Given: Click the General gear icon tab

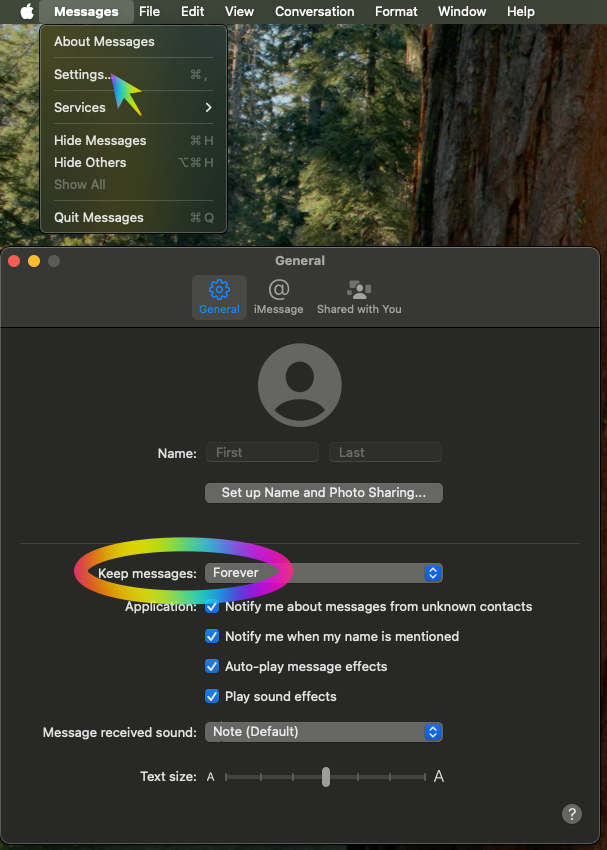Looking at the screenshot, I should click(x=219, y=297).
